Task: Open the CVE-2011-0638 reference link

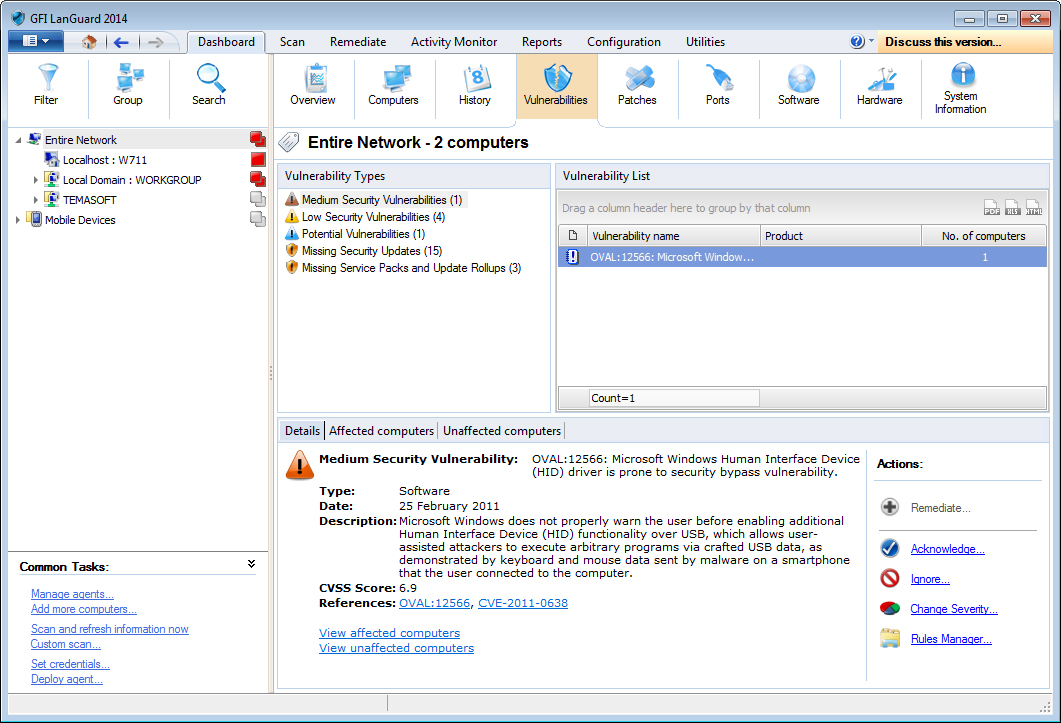Action: [523, 603]
